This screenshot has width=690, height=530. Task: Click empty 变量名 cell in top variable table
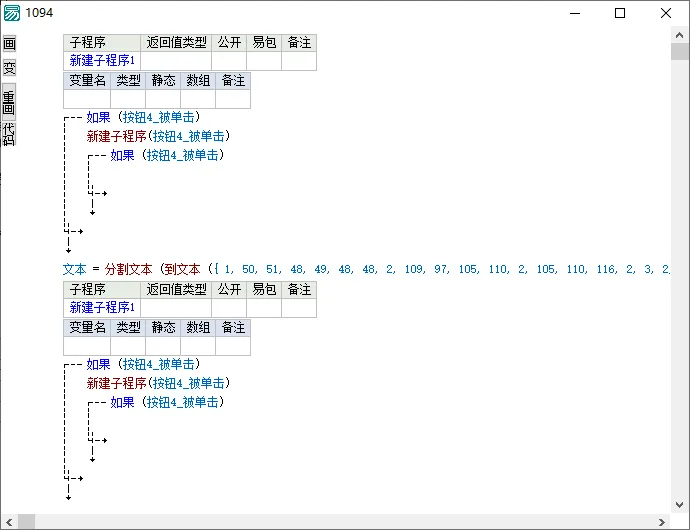87,99
